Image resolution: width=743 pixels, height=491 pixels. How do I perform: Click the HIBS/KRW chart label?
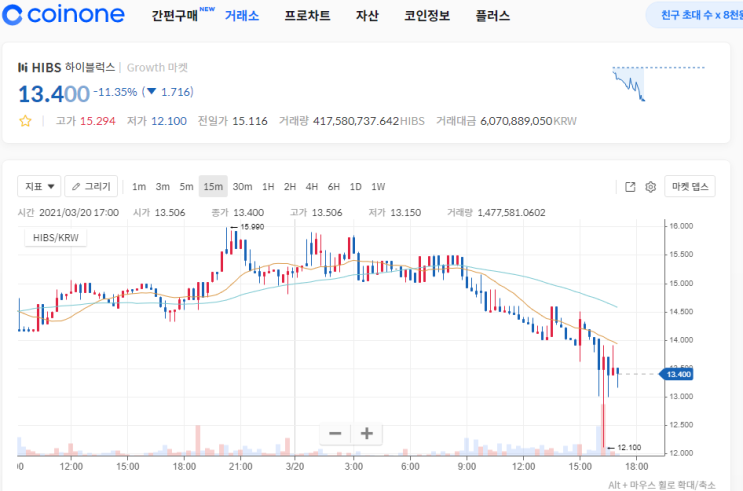[55, 237]
